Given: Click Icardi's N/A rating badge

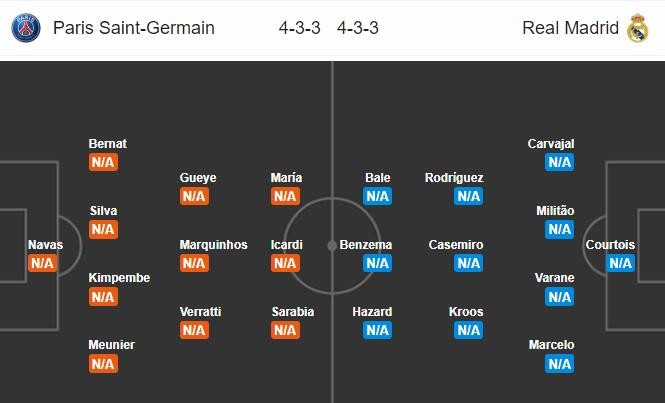Looking at the screenshot, I should [285, 263].
